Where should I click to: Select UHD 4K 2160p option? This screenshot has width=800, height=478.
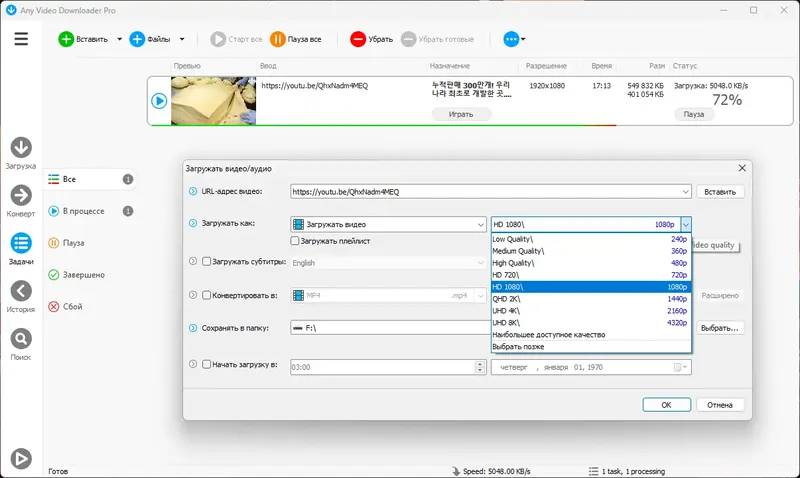(590, 311)
